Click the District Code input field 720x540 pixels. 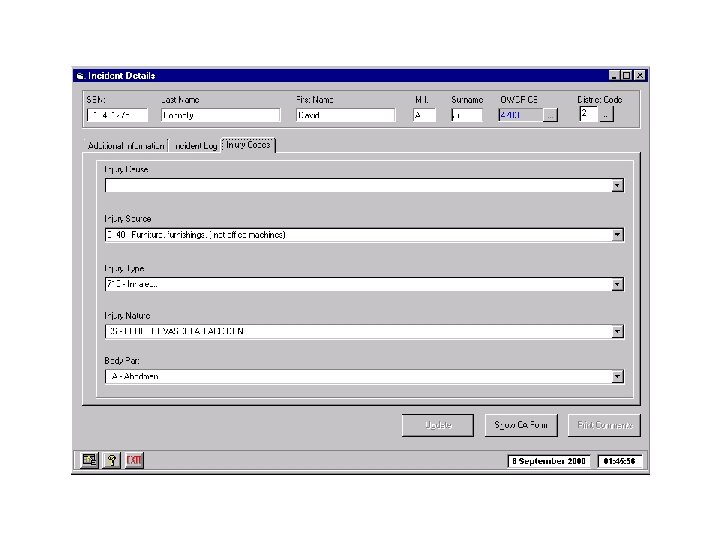pos(589,114)
